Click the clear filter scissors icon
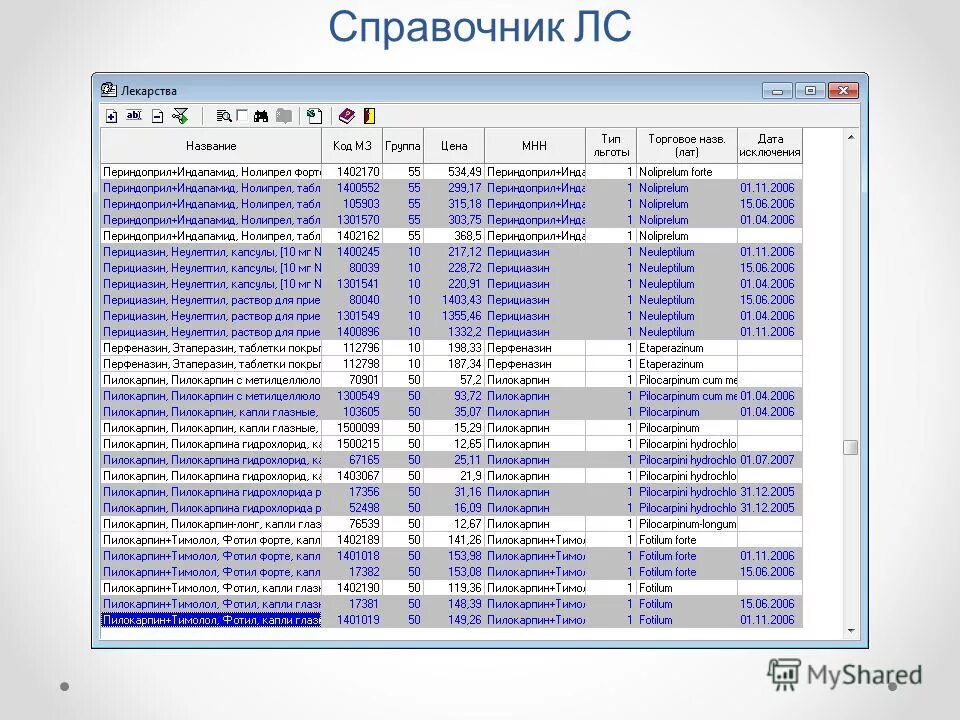 (x=180, y=115)
